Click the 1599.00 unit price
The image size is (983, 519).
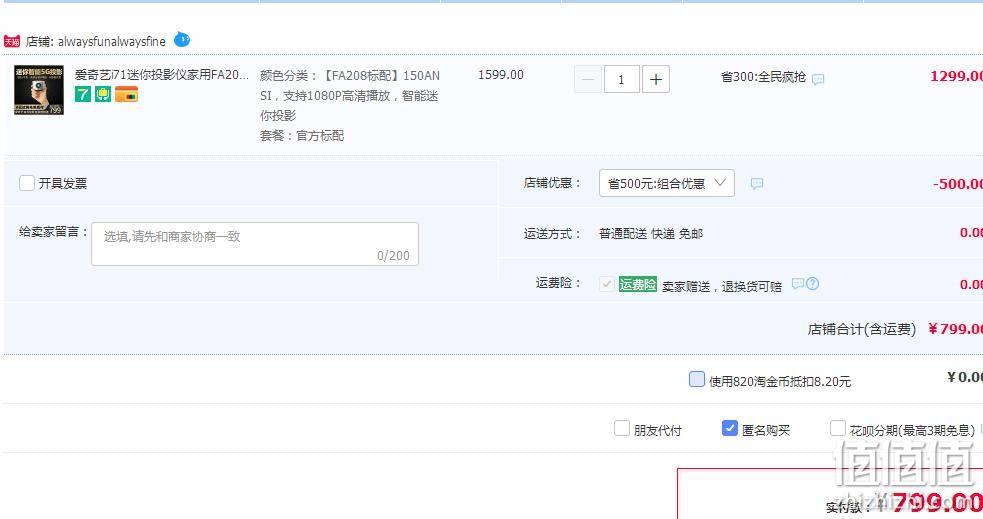500,75
